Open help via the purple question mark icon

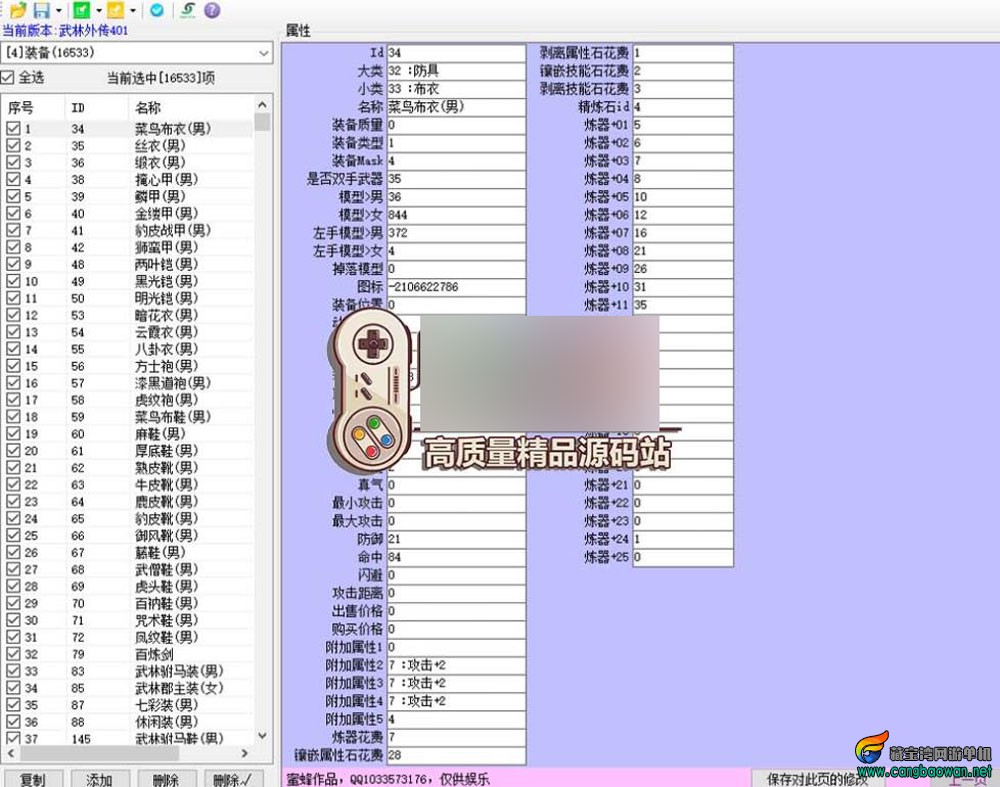click(x=211, y=10)
